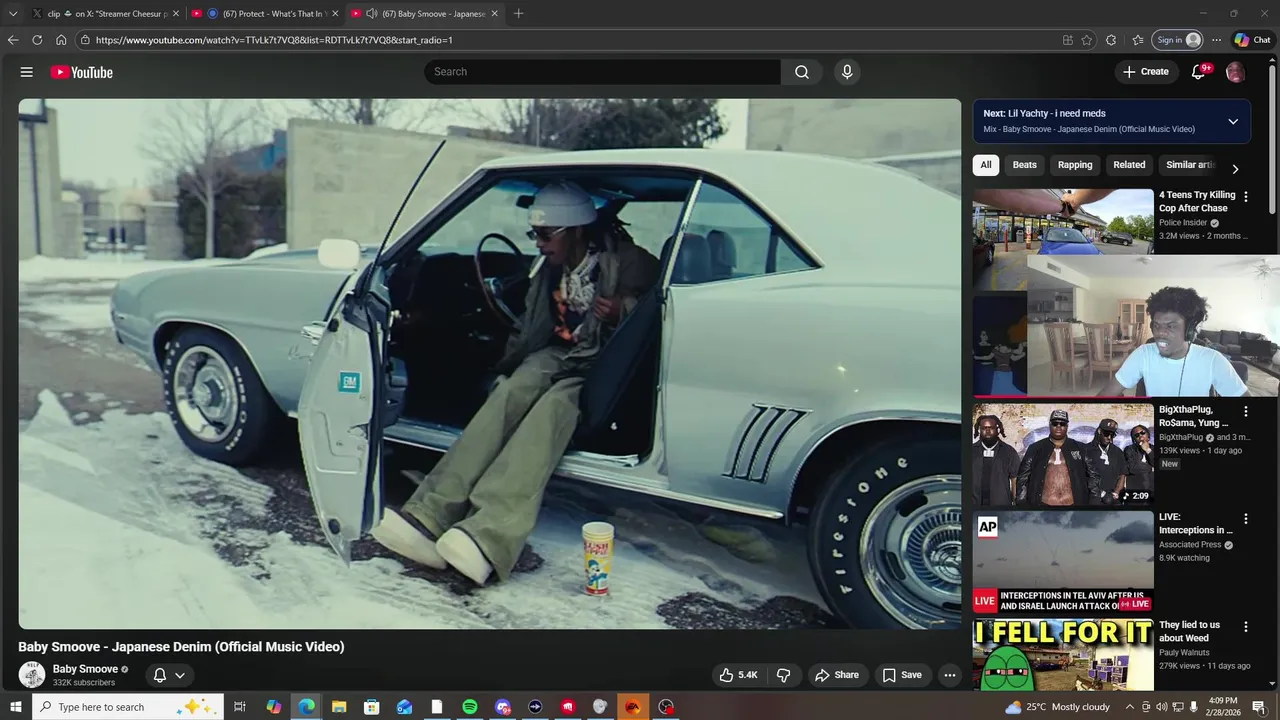Image resolution: width=1280 pixels, height=720 pixels.
Task: Open the BigXthaPlug video thumbnail
Action: point(1063,454)
